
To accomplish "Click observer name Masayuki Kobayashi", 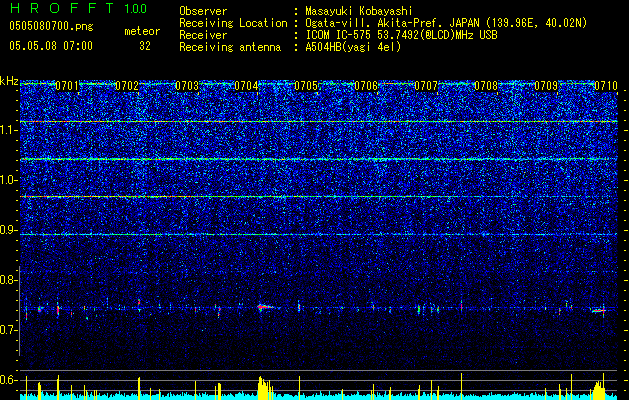I will (359, 11).
